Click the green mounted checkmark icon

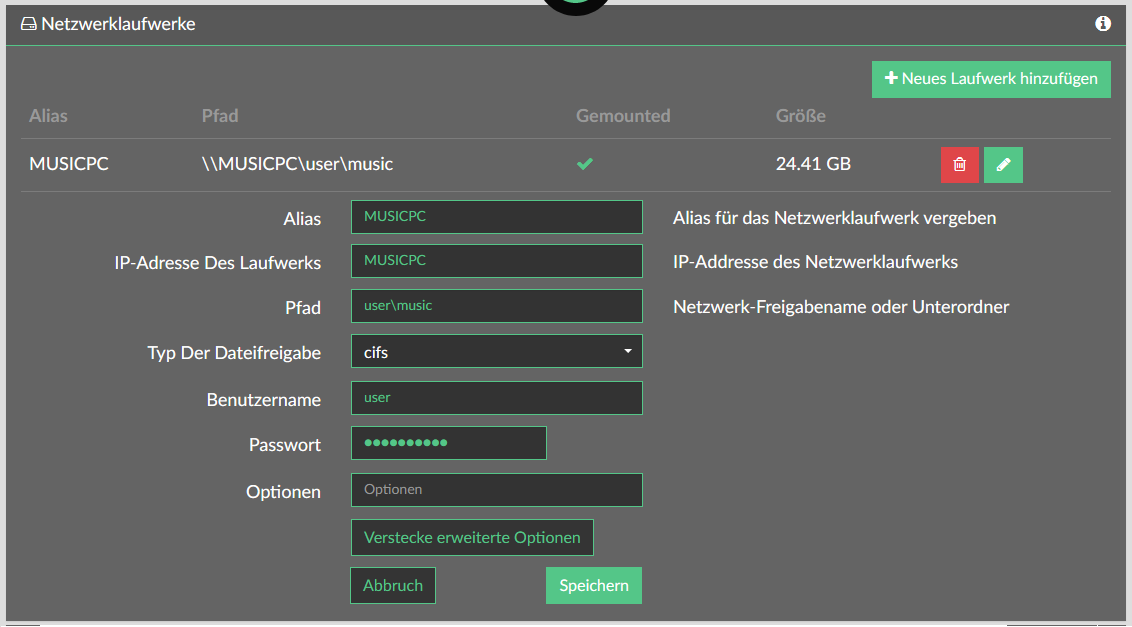tap(585, 164)
